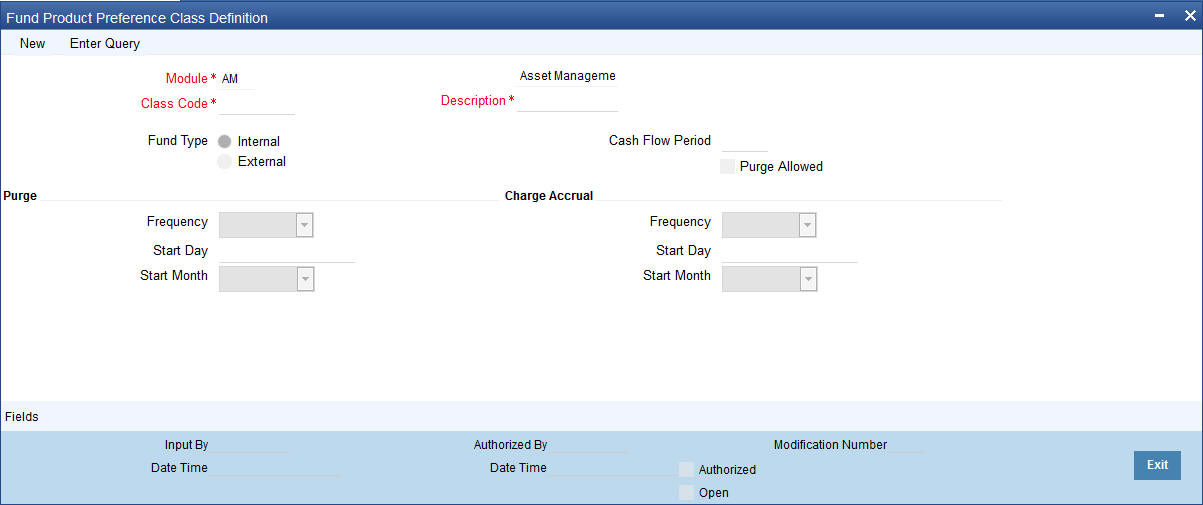Click the Asset Management module description text

(568, 76)
